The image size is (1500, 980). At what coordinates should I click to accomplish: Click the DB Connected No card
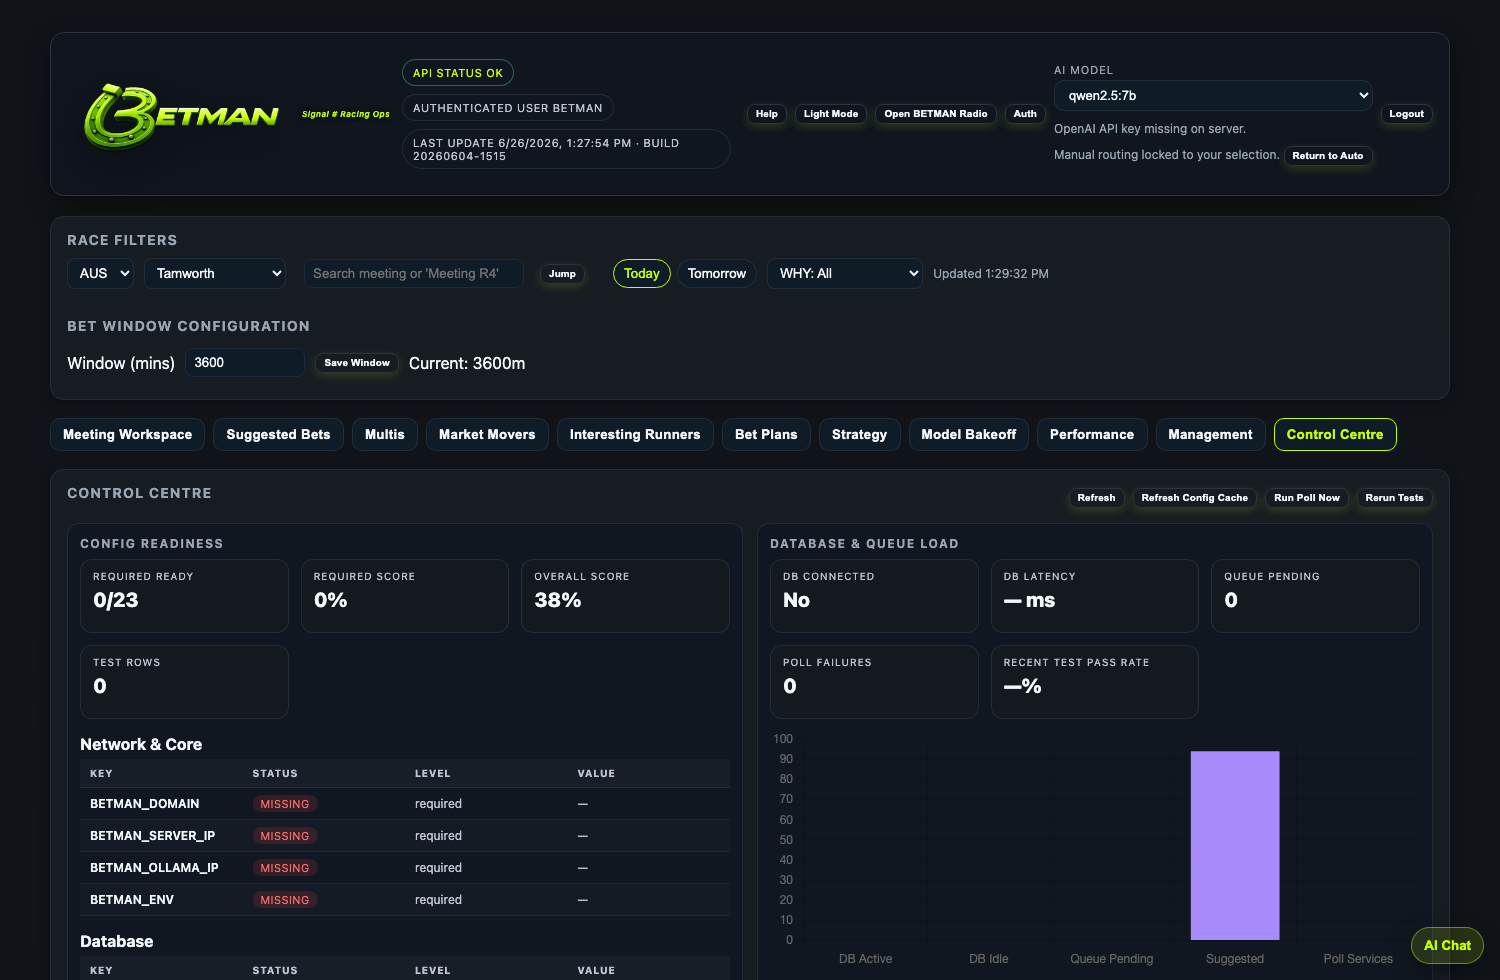click(874, 596)
